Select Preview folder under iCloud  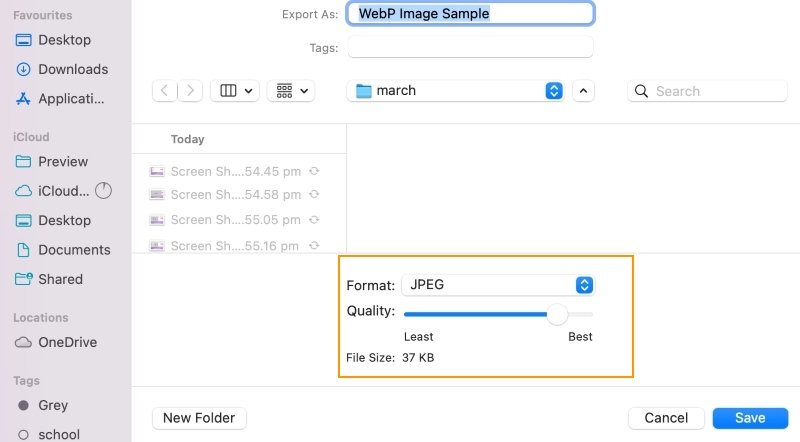[52, 162]
